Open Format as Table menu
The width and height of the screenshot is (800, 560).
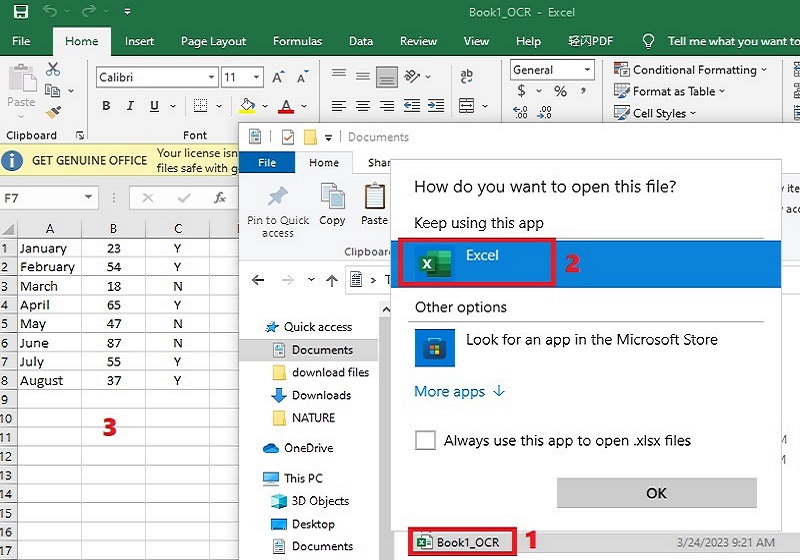point(669,91)
